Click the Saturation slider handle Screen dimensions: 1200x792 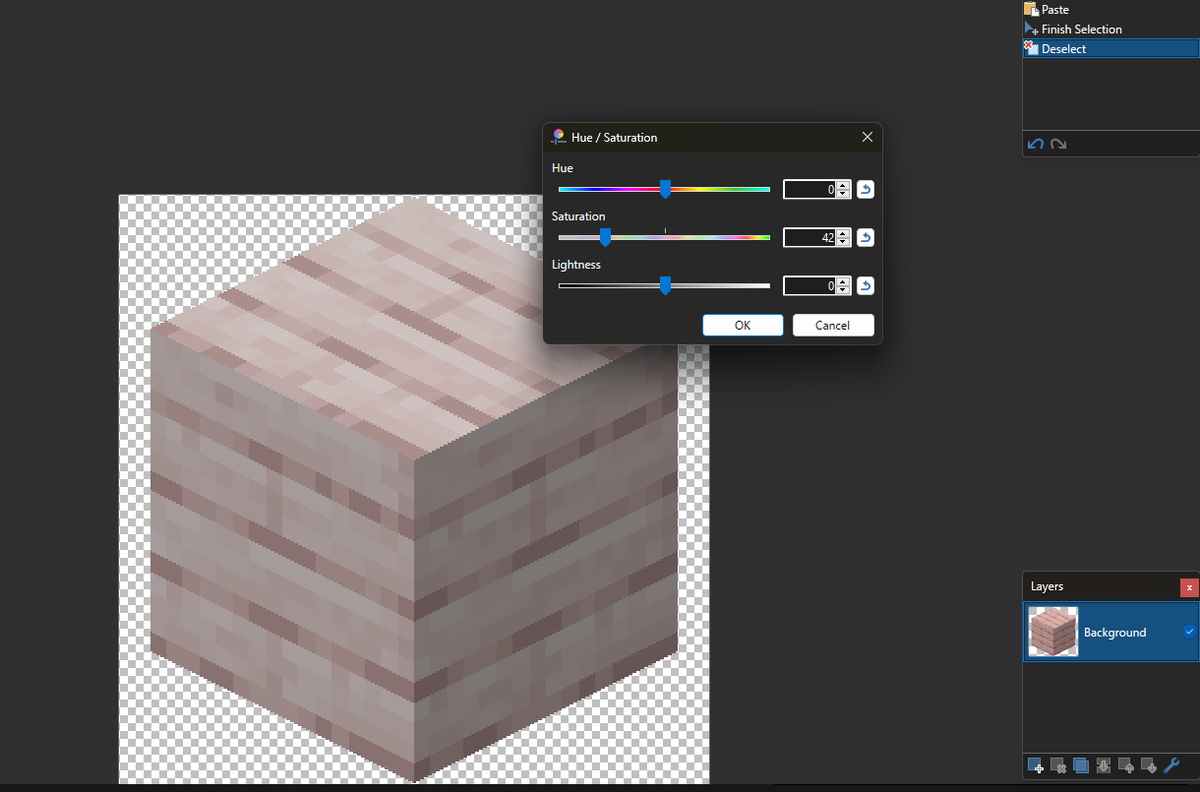point(605,237)
